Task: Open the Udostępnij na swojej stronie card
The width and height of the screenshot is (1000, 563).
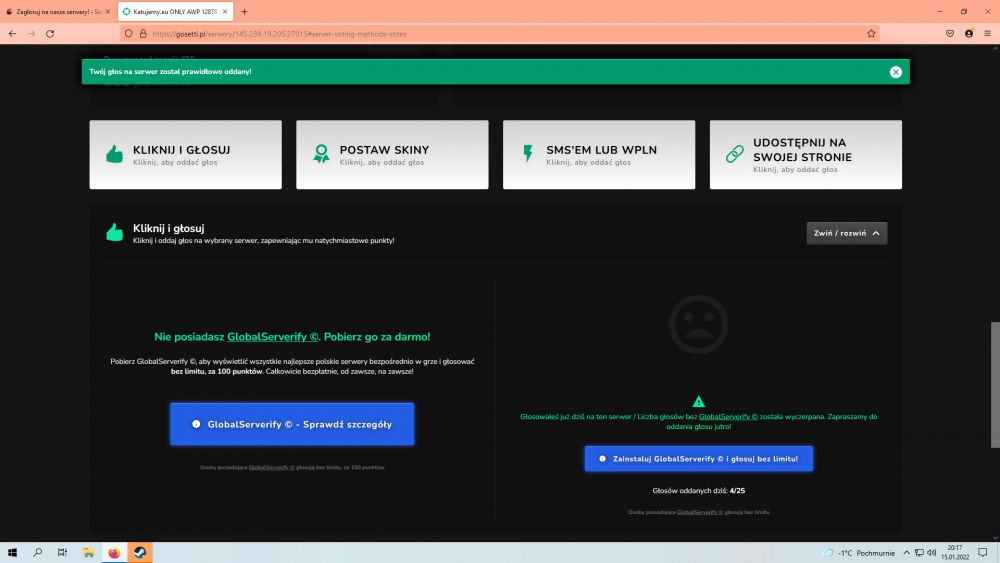Action: (805, 154)
